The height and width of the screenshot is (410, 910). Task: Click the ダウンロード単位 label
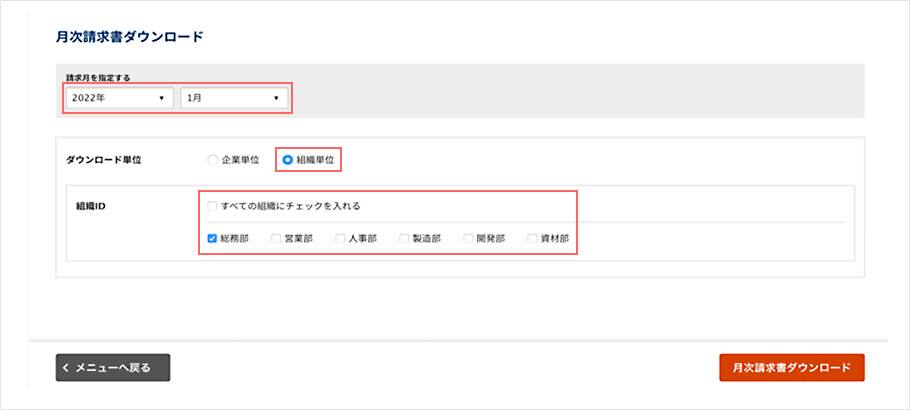[x=104, y=159]
